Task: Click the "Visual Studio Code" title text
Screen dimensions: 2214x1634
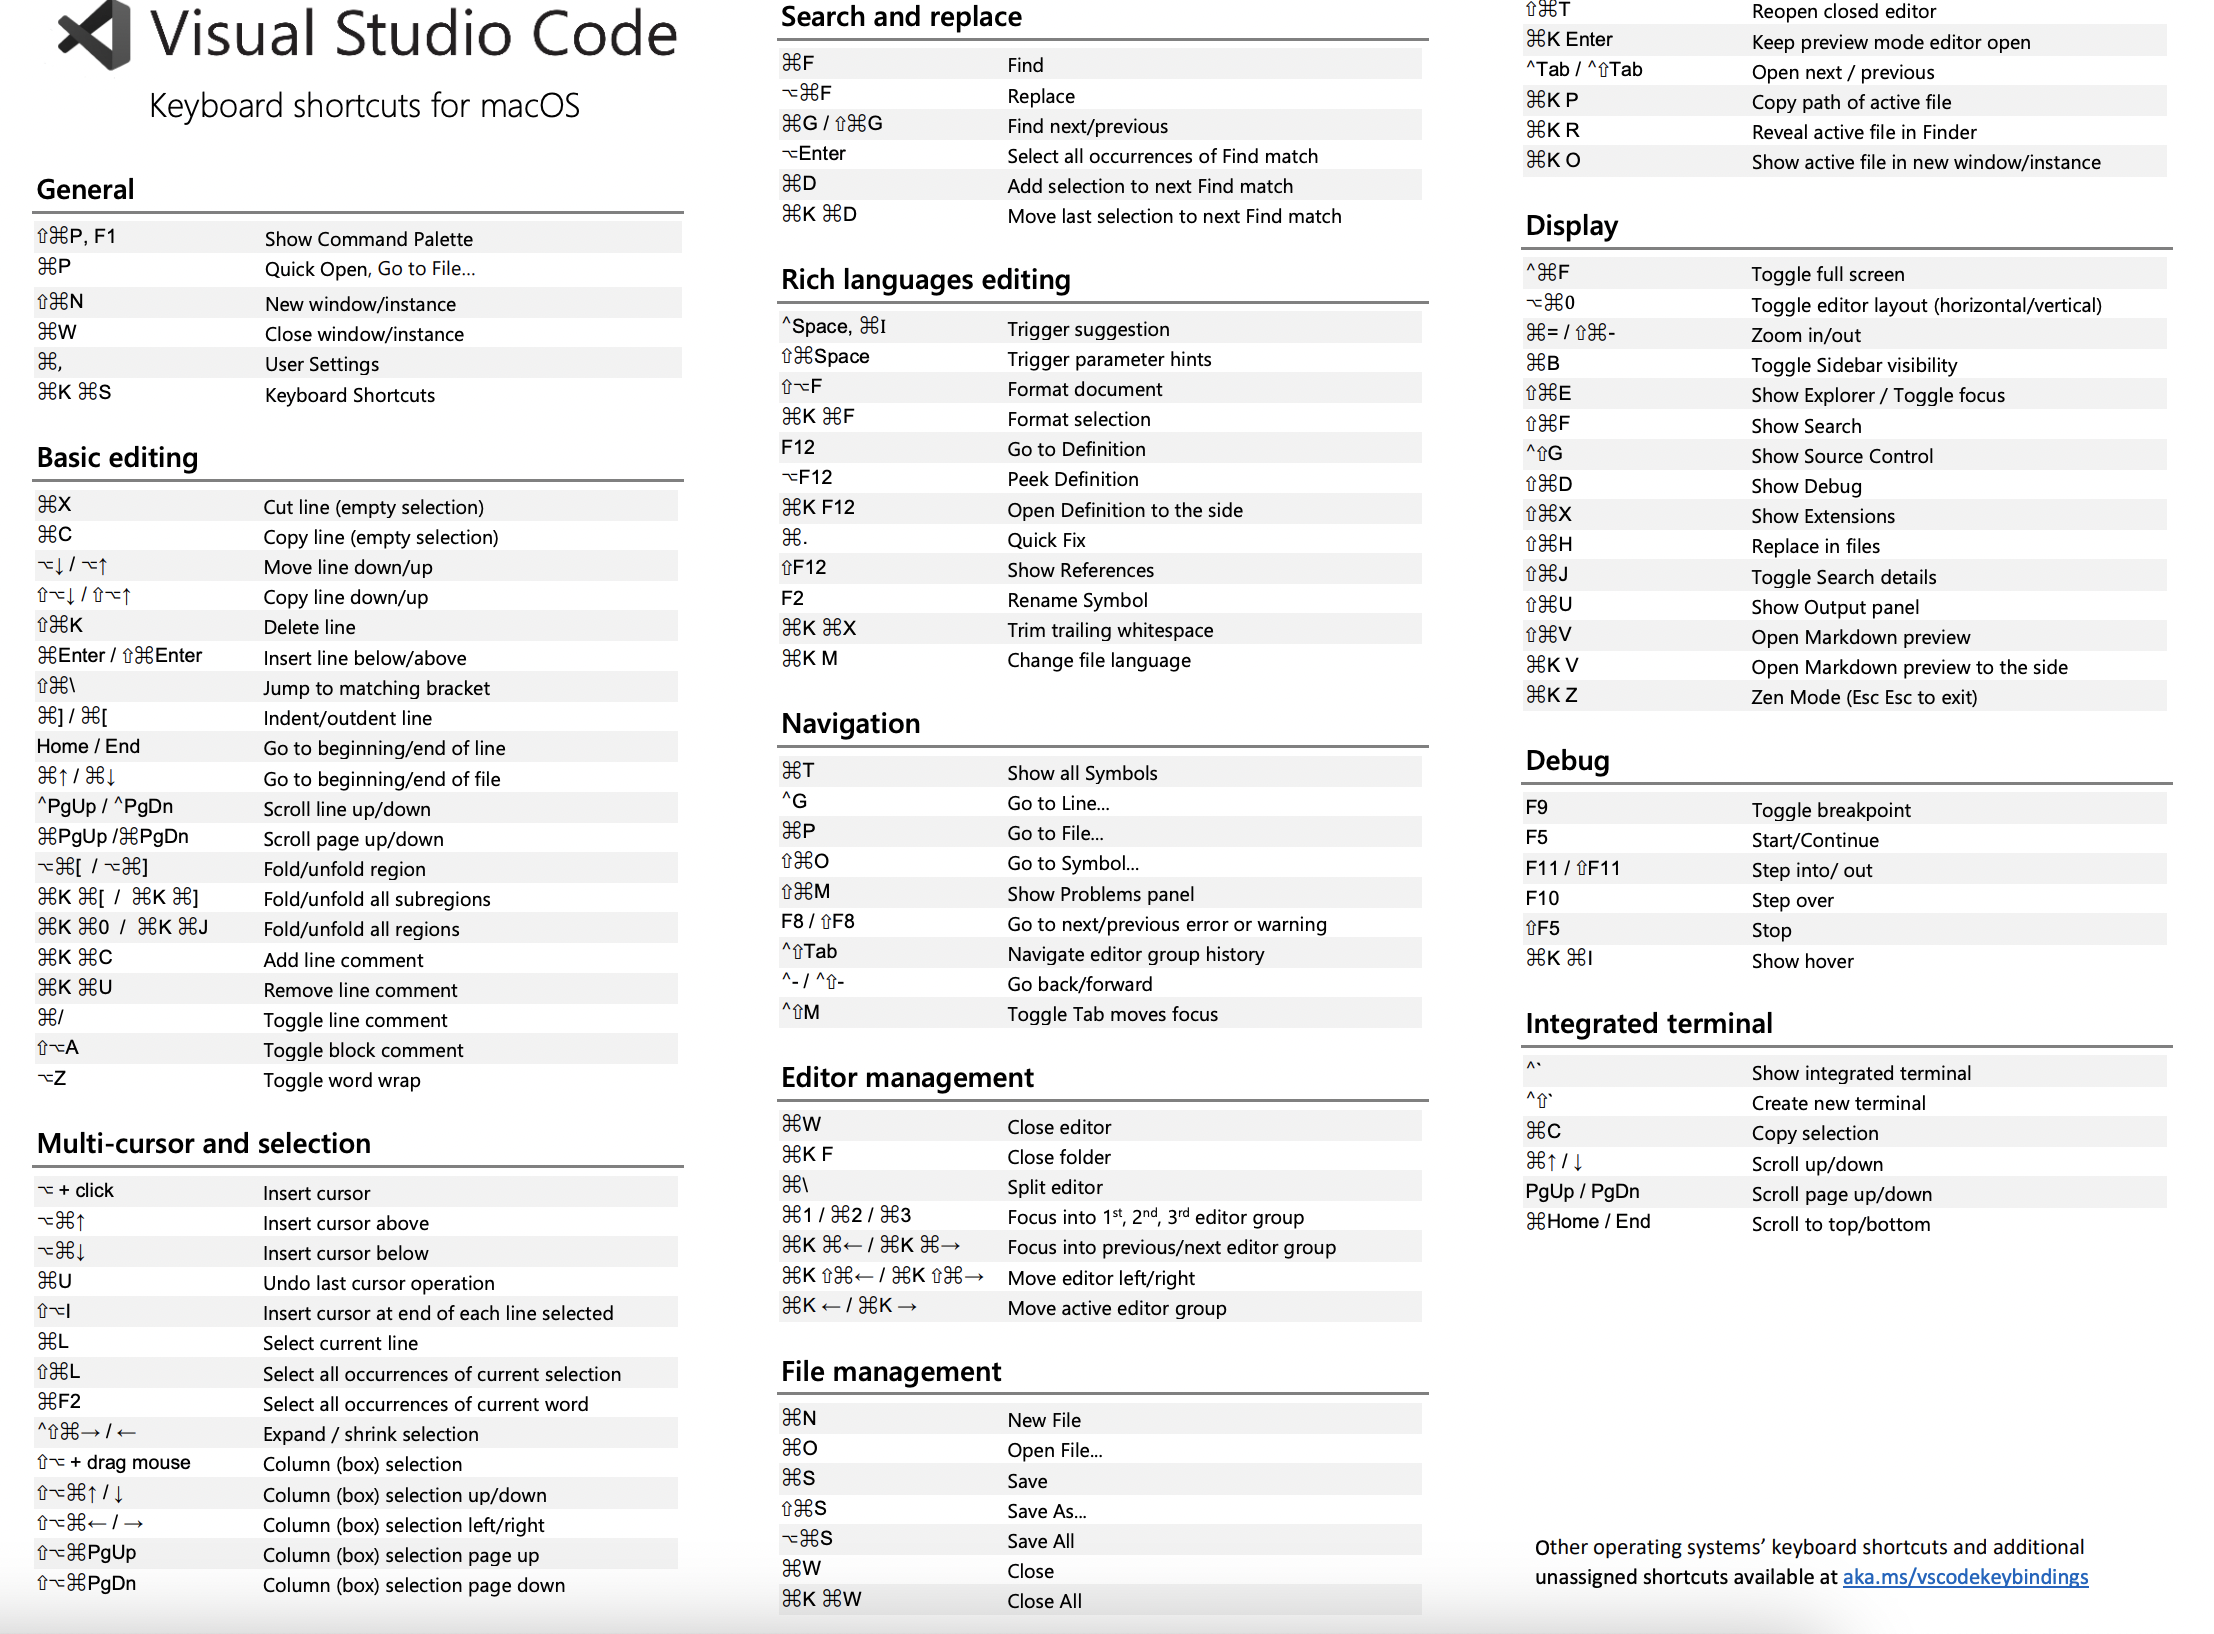Action: [414, 34]
